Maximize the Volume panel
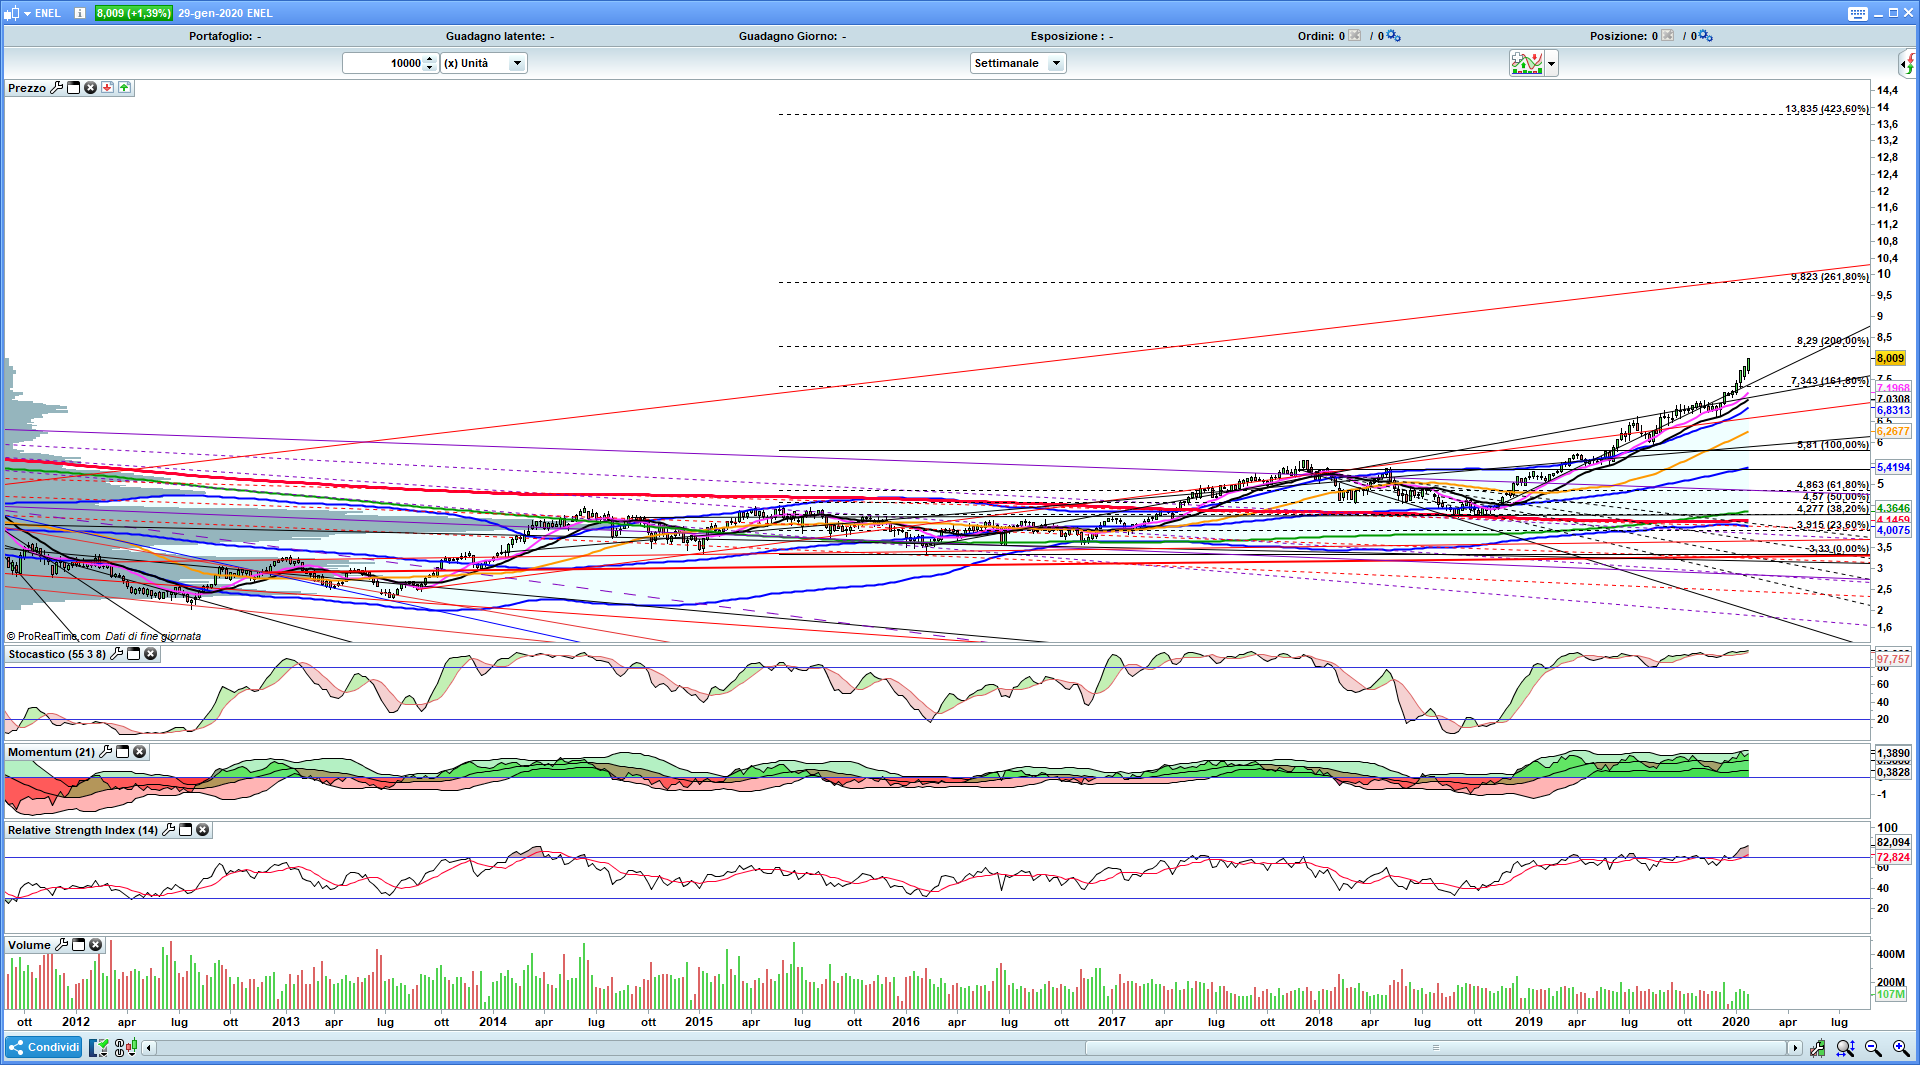The height and width of the screenshot is (1065, 1920). coord(78,945)
